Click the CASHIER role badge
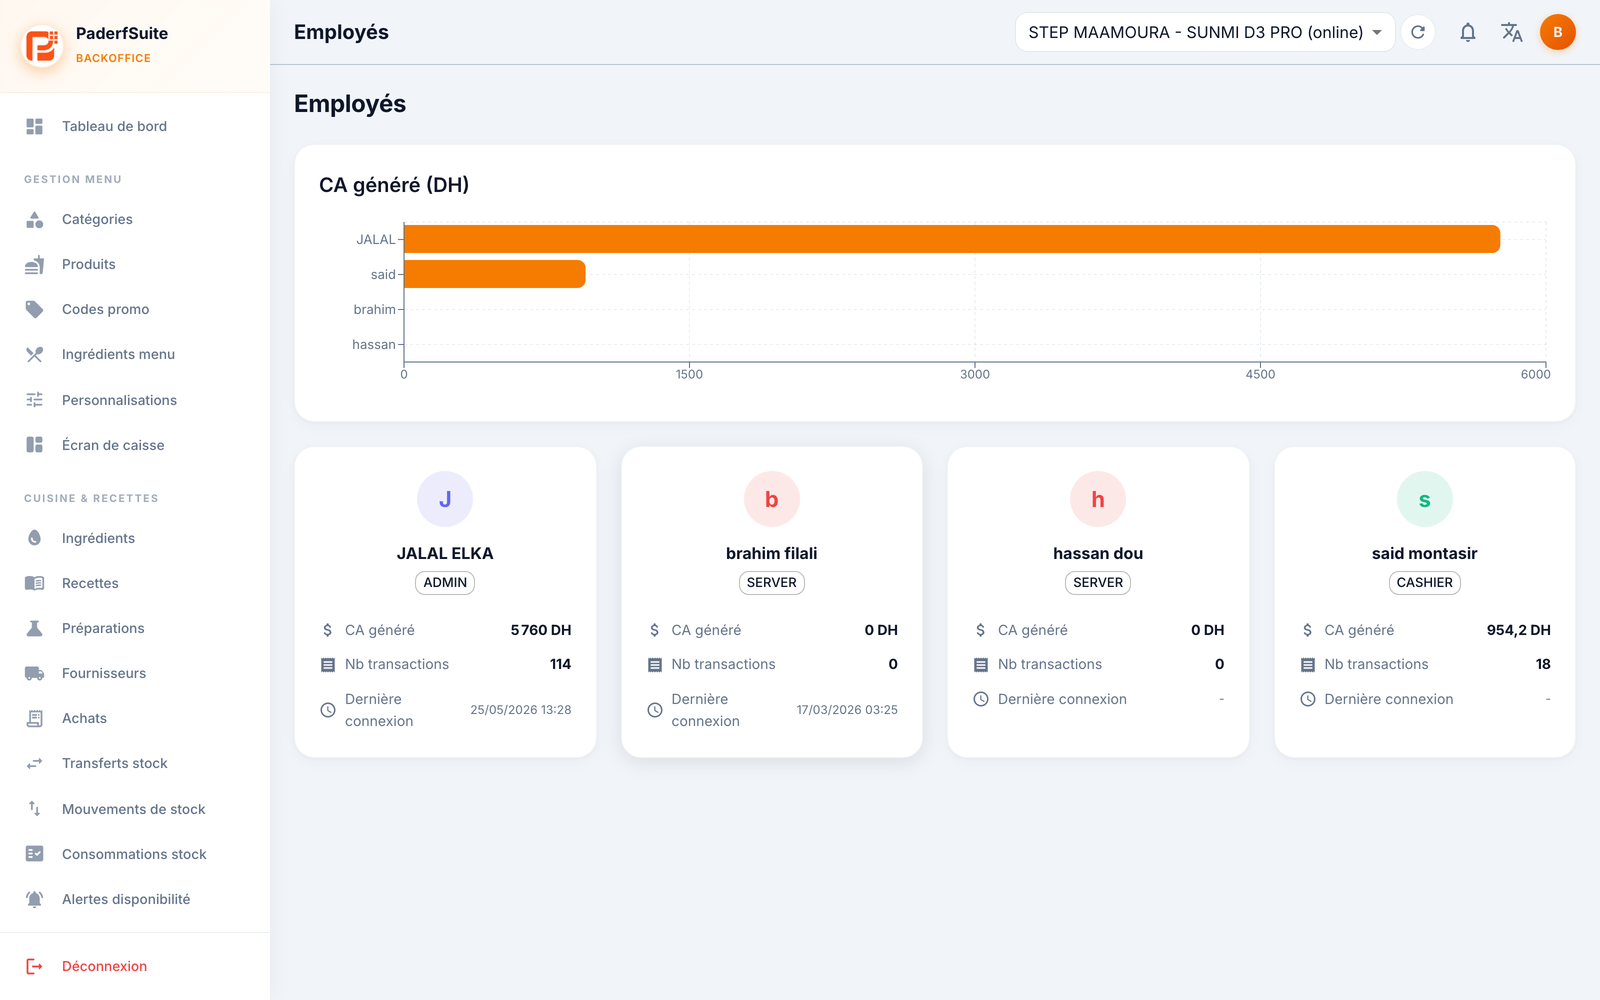The image size is (1600, 1000). [1424, 583]
